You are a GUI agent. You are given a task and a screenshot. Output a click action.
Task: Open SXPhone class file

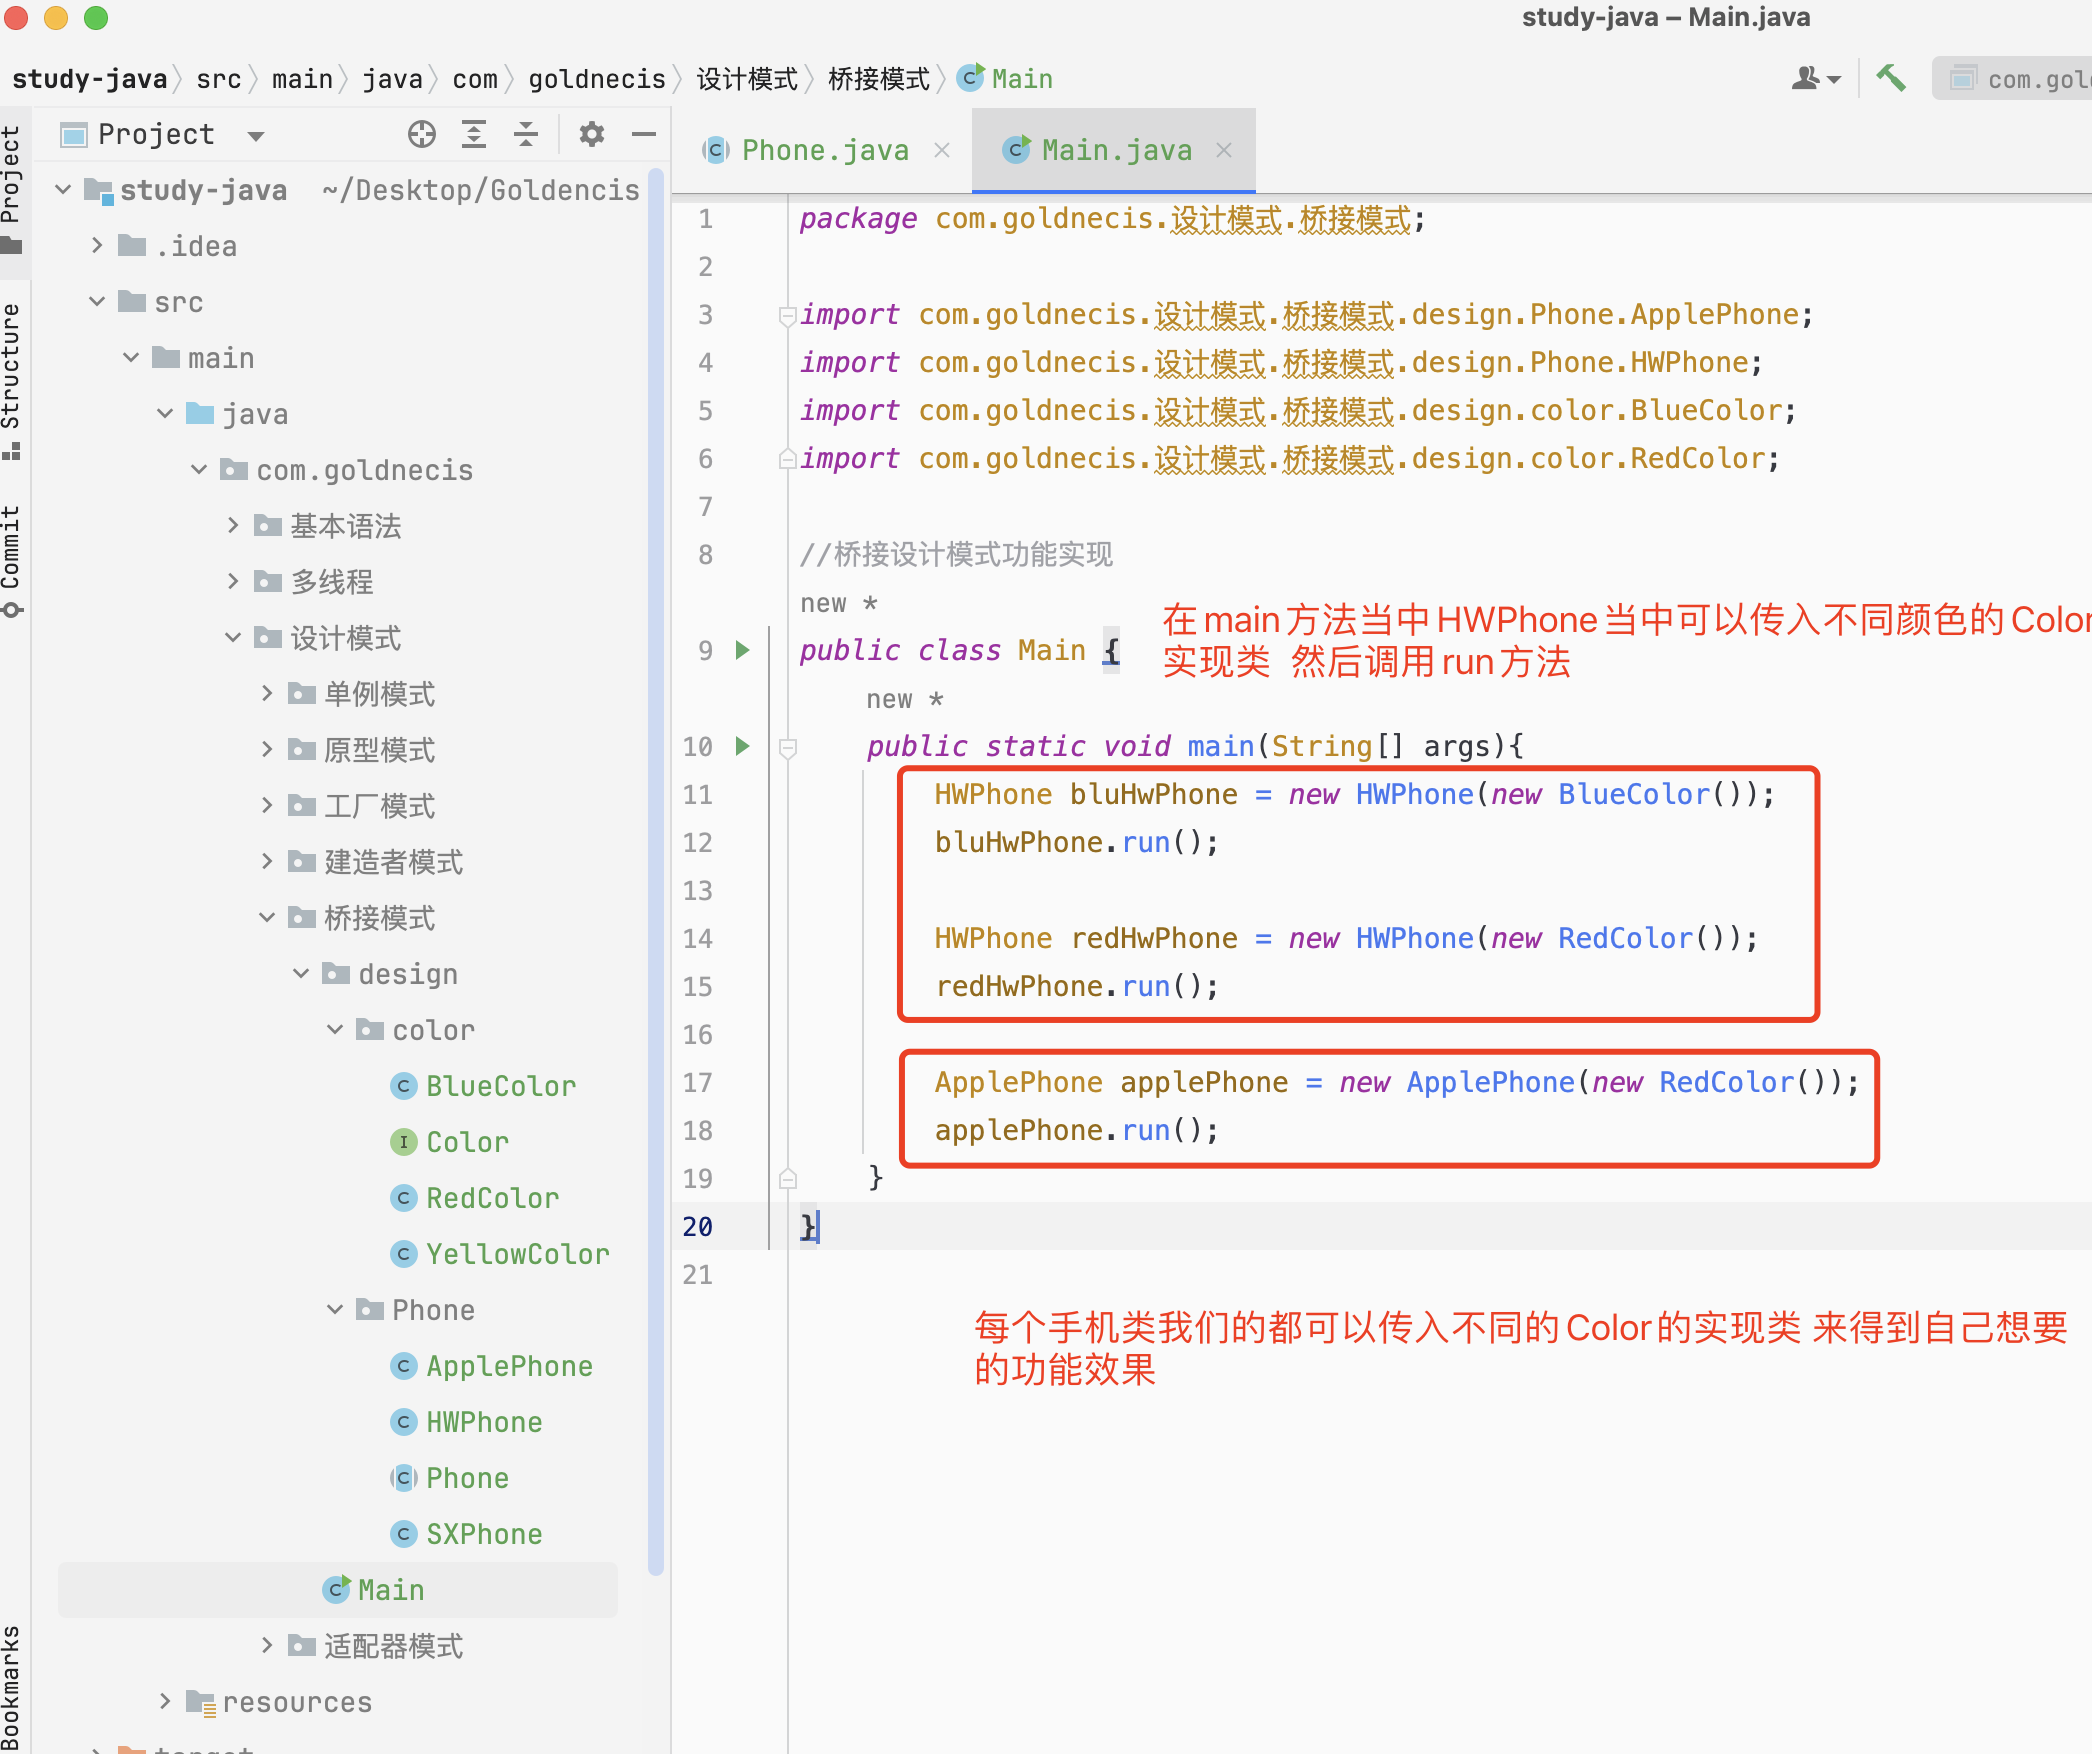point(467,1534)
